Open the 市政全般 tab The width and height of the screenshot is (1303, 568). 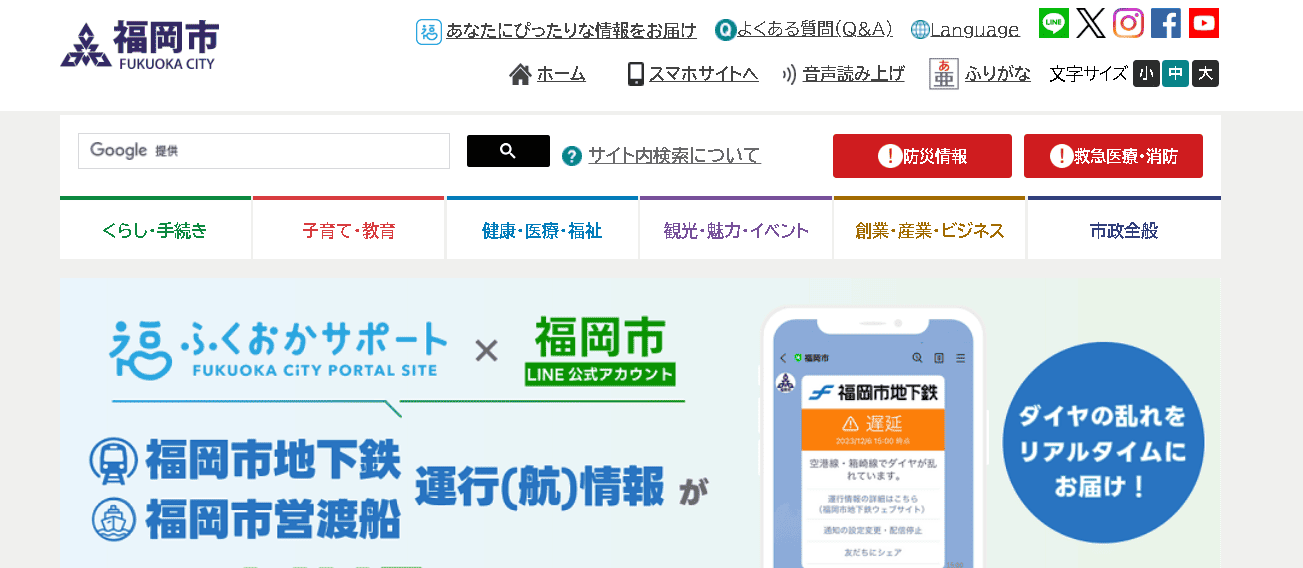(x=1124, y=229)
